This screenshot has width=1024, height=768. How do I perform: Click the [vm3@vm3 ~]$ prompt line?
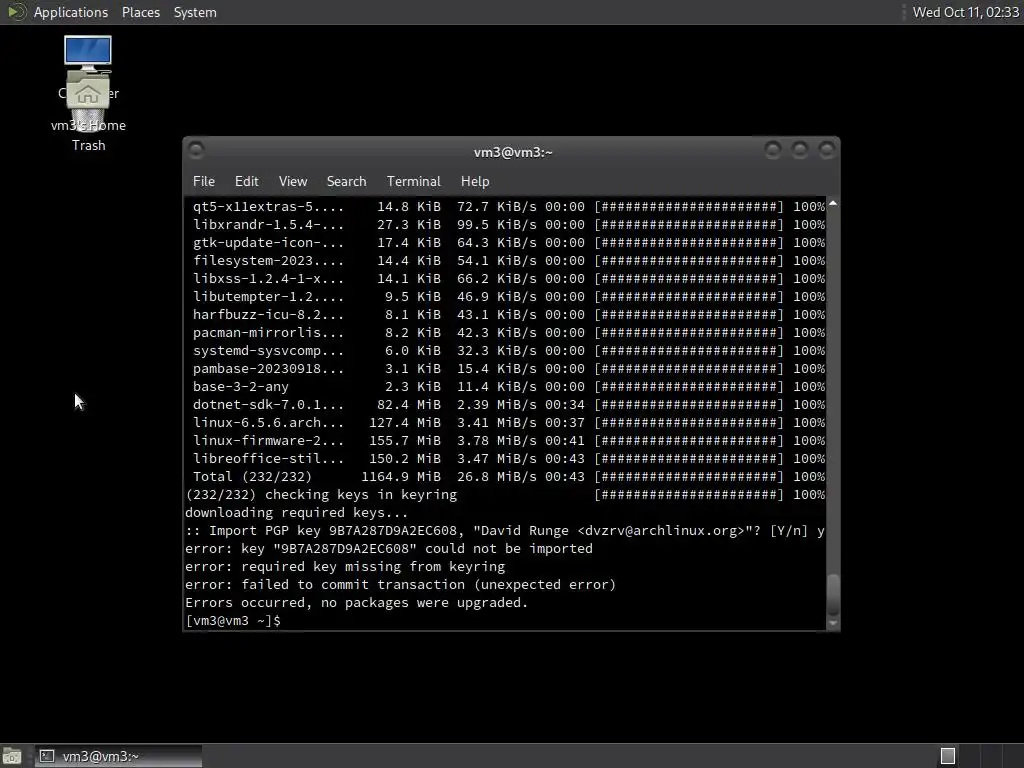click(233, 620)
